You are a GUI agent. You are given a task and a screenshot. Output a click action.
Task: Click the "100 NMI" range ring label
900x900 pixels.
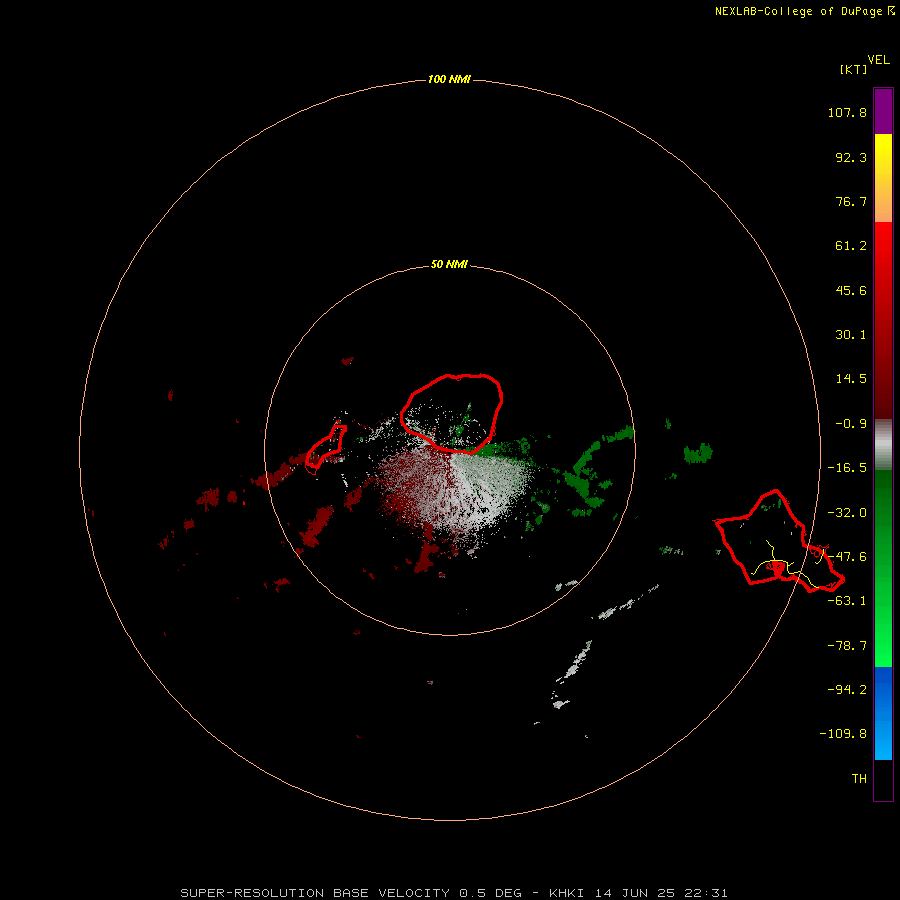(x=449, y=79)
